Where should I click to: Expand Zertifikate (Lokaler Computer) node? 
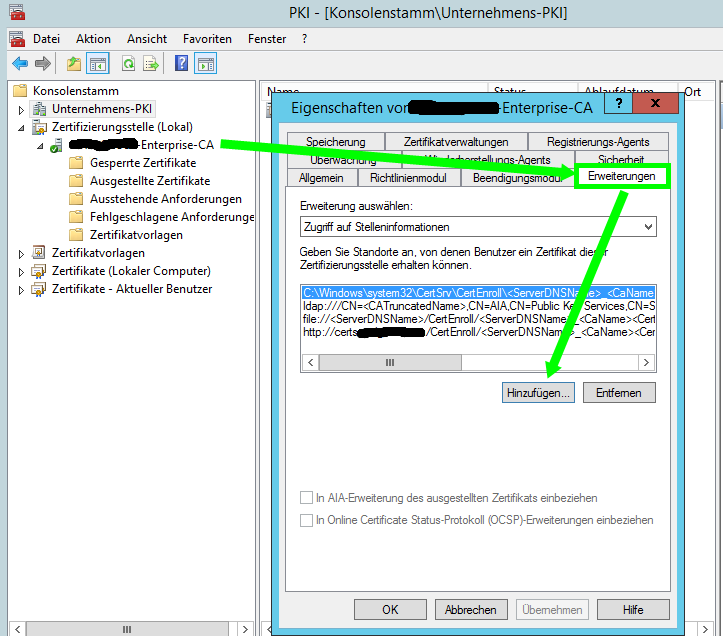[21, 272]
